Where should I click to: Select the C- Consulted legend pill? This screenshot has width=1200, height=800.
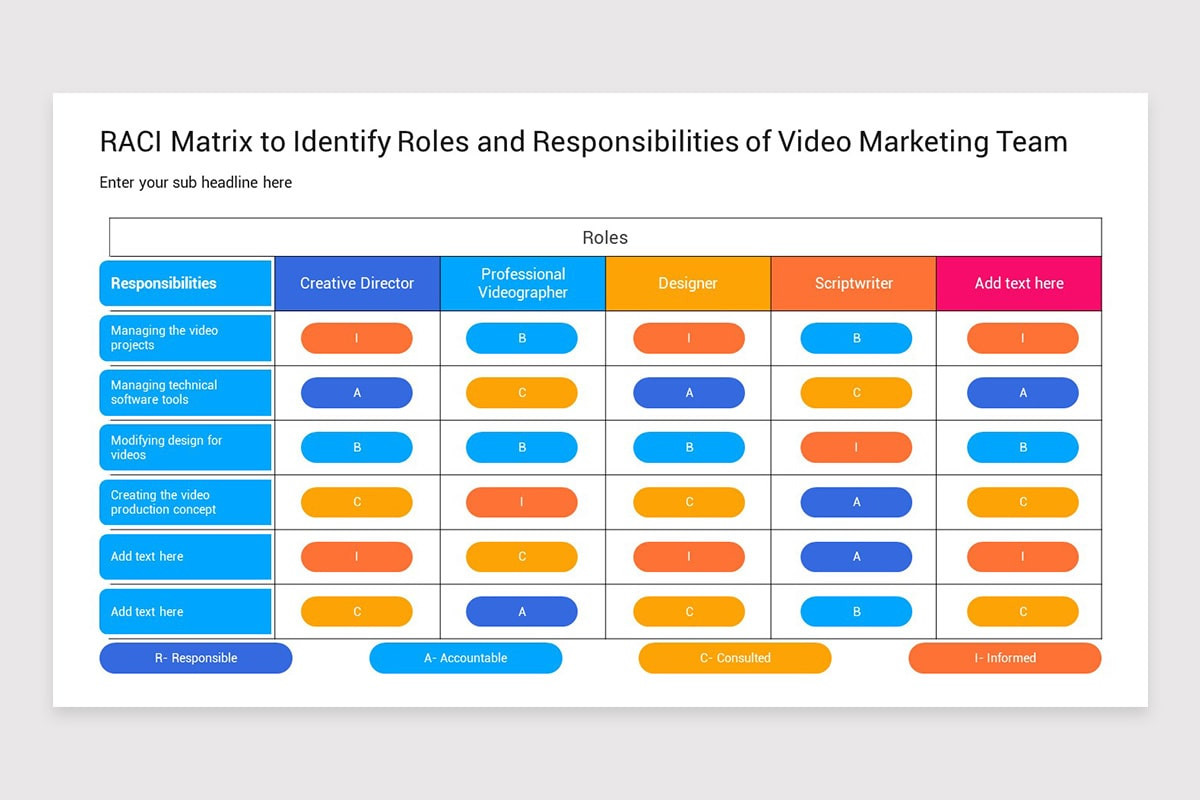coord(735,658)
